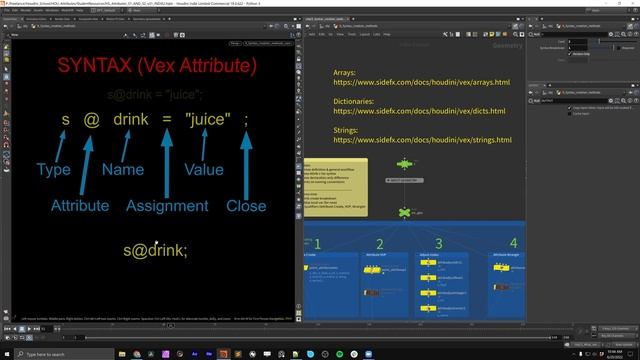Select the gray bypassed node under number 2
This screenshot has height=360, width=640.
tap(371, 293)
